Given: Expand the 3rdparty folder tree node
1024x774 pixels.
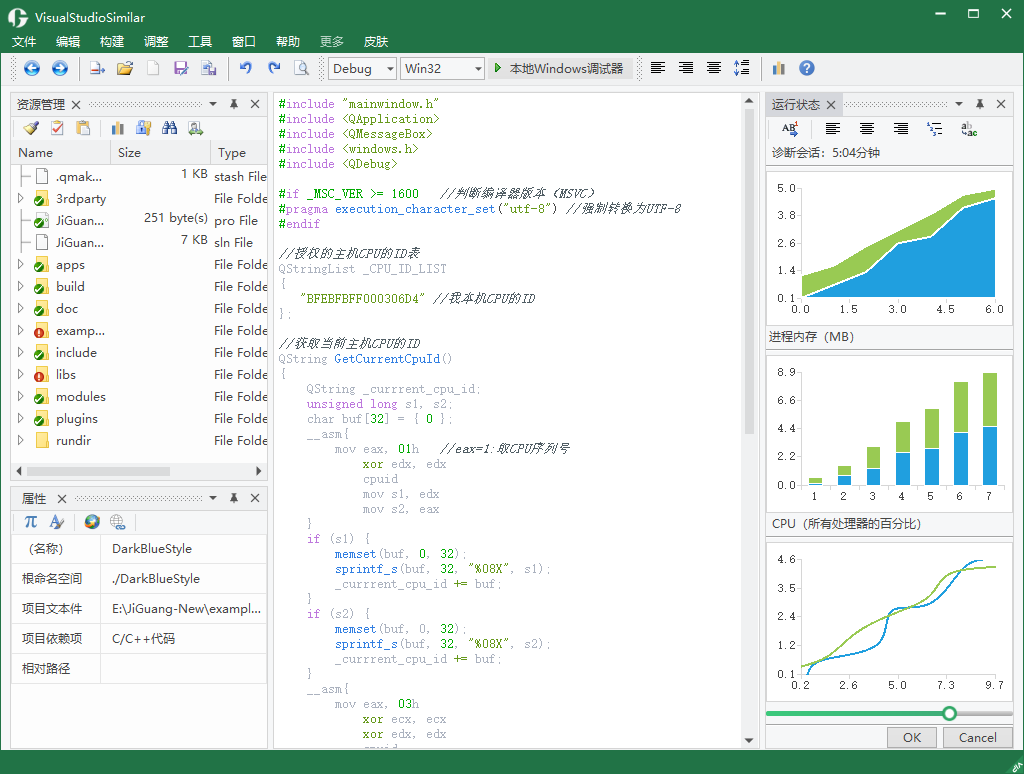Looking at the screenshot, I should (x=20, y=198).
